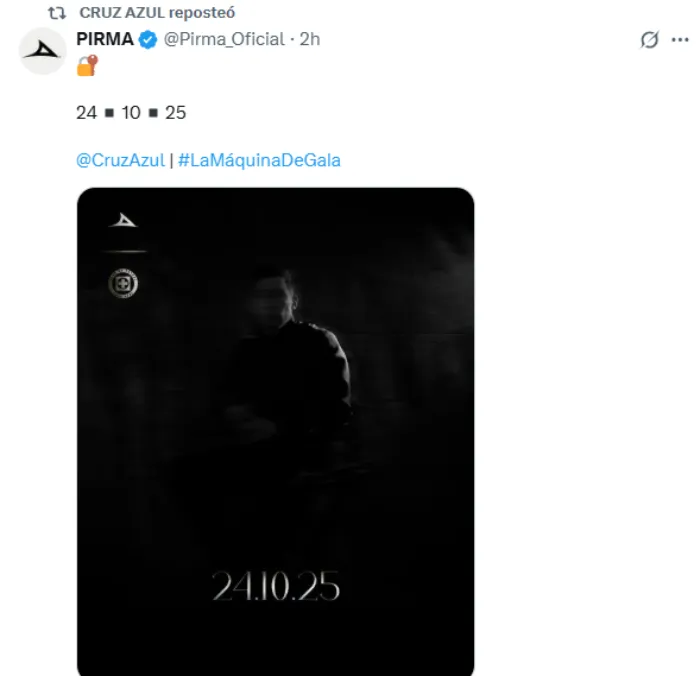Click the 24 ■ 10 ■ 25 post text
The width and height of the screenshot is (700, 676).
[131, 112]
